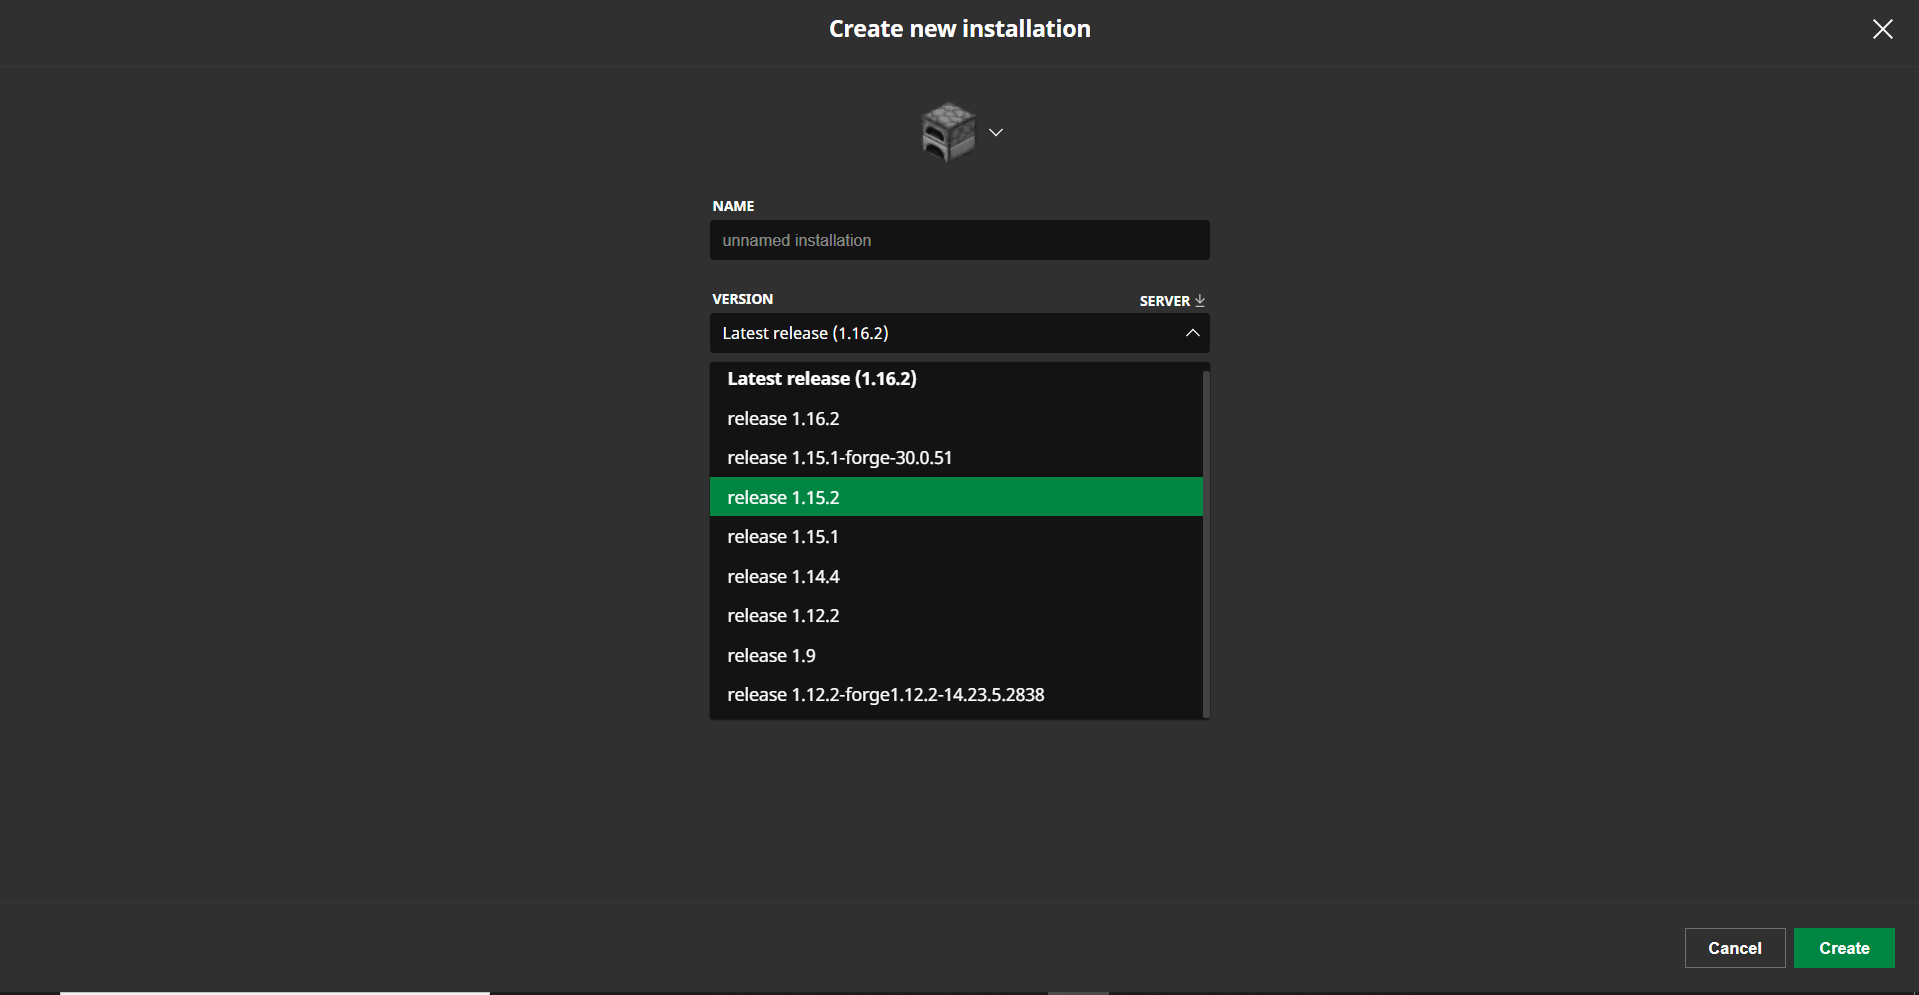Pick the highlighted release 1.15.2
Viewport: 1919px width, 995px height.
pyautogui.click(x=783, y=497)
